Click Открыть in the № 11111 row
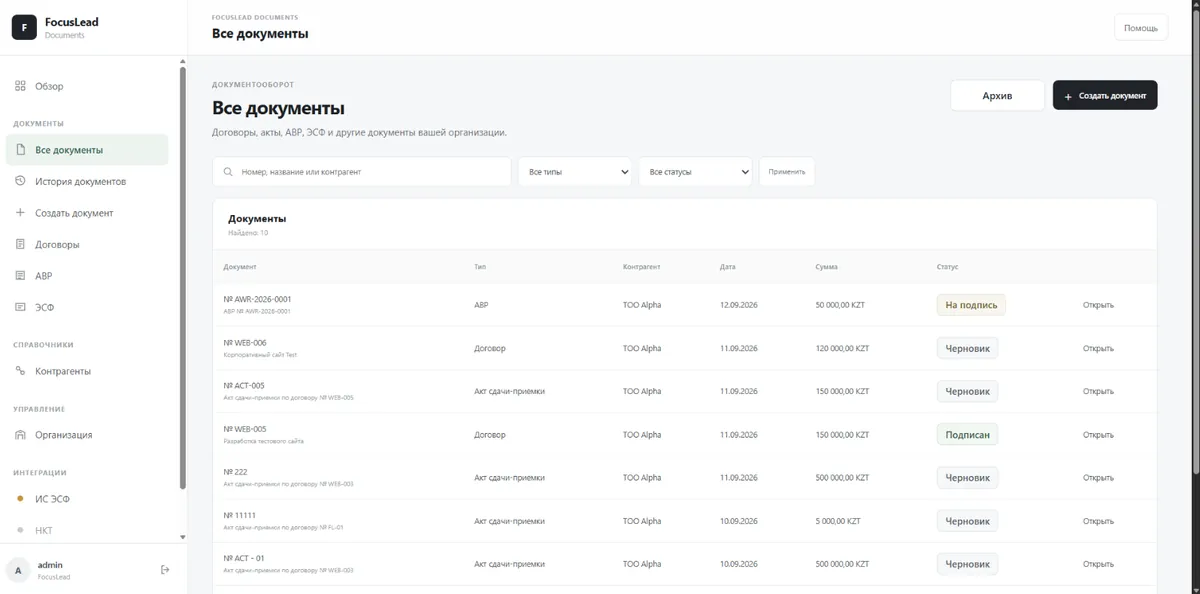The height and width of the screenshot is (594, 1200). point(1098,521)
